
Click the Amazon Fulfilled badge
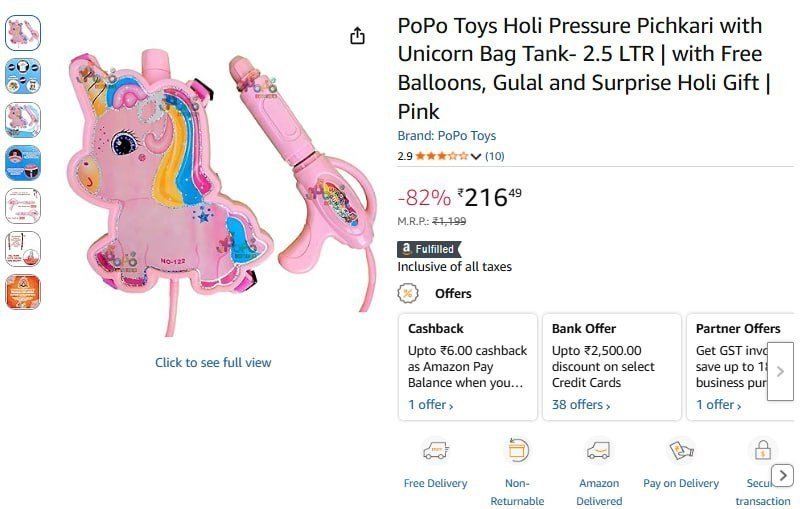tap(429, 249)
